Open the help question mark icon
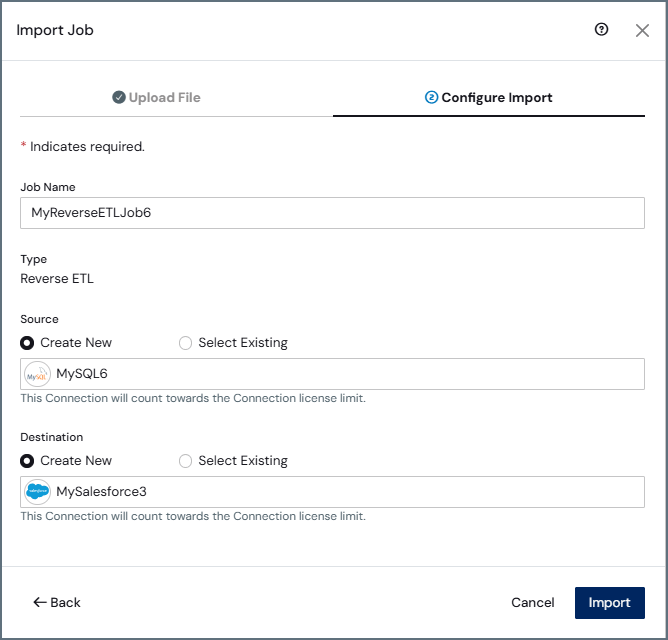The height and width of the screenshot is (640, 668). 601,29
